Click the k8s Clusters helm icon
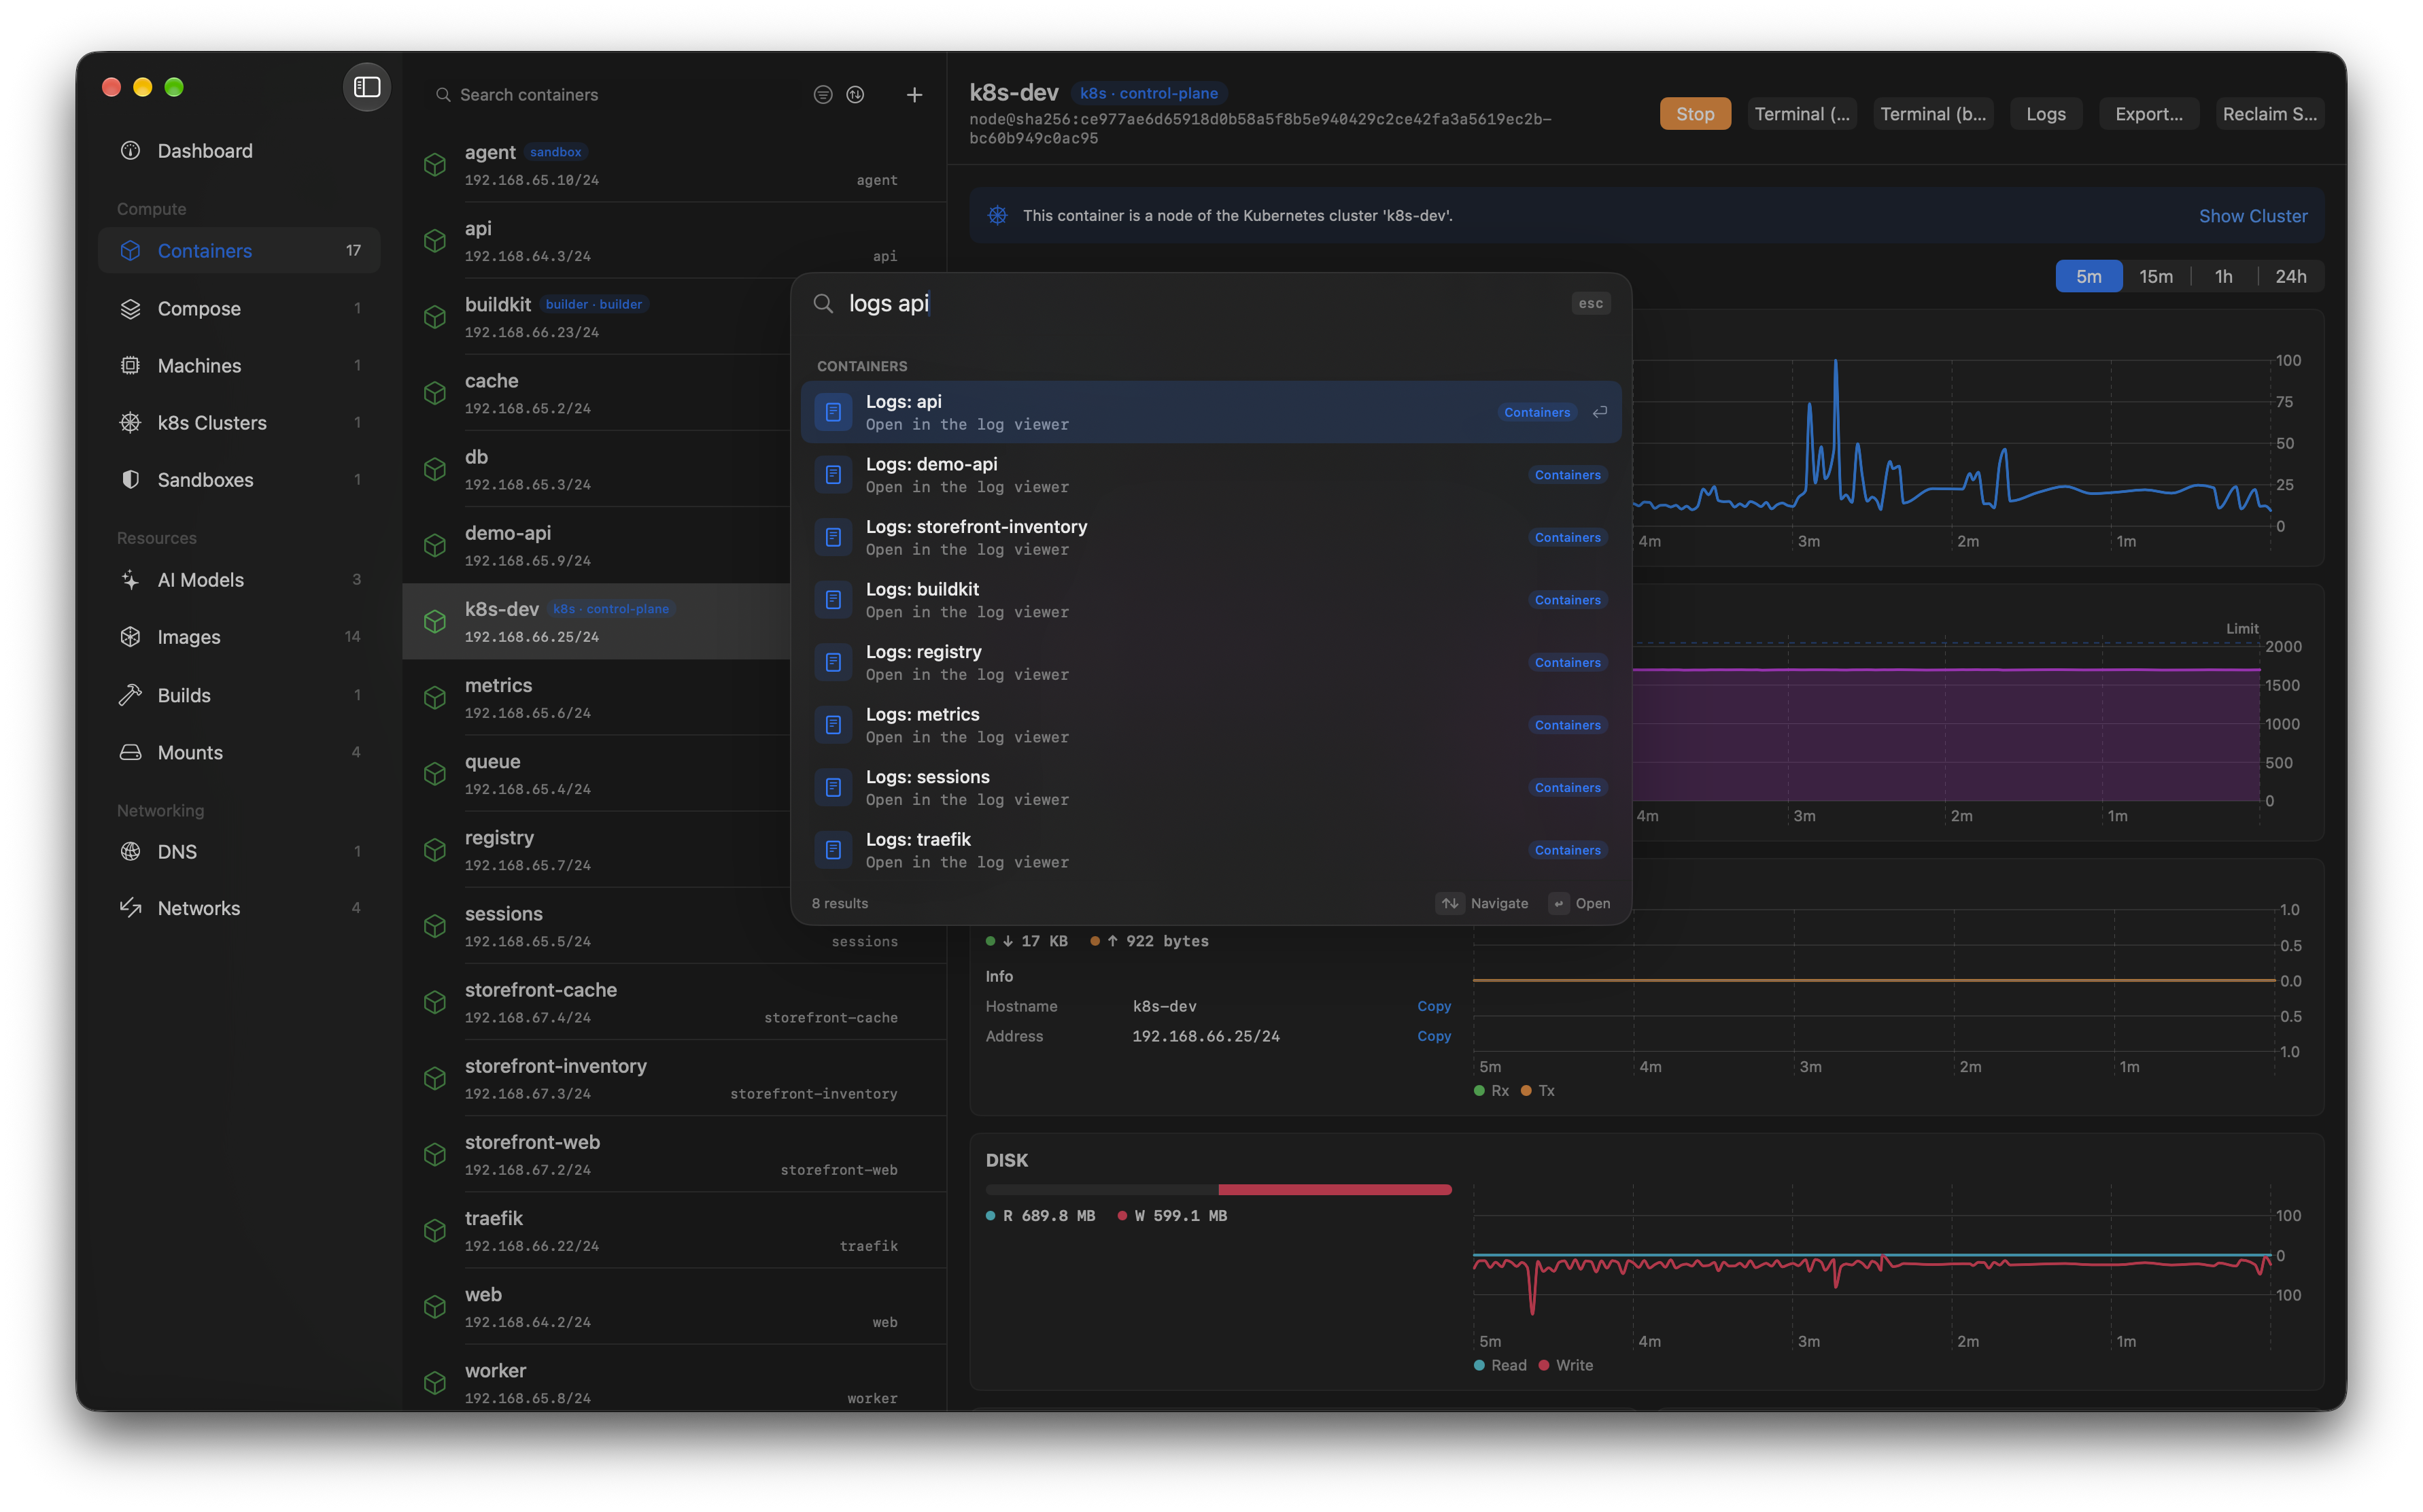 coord(130,423)
